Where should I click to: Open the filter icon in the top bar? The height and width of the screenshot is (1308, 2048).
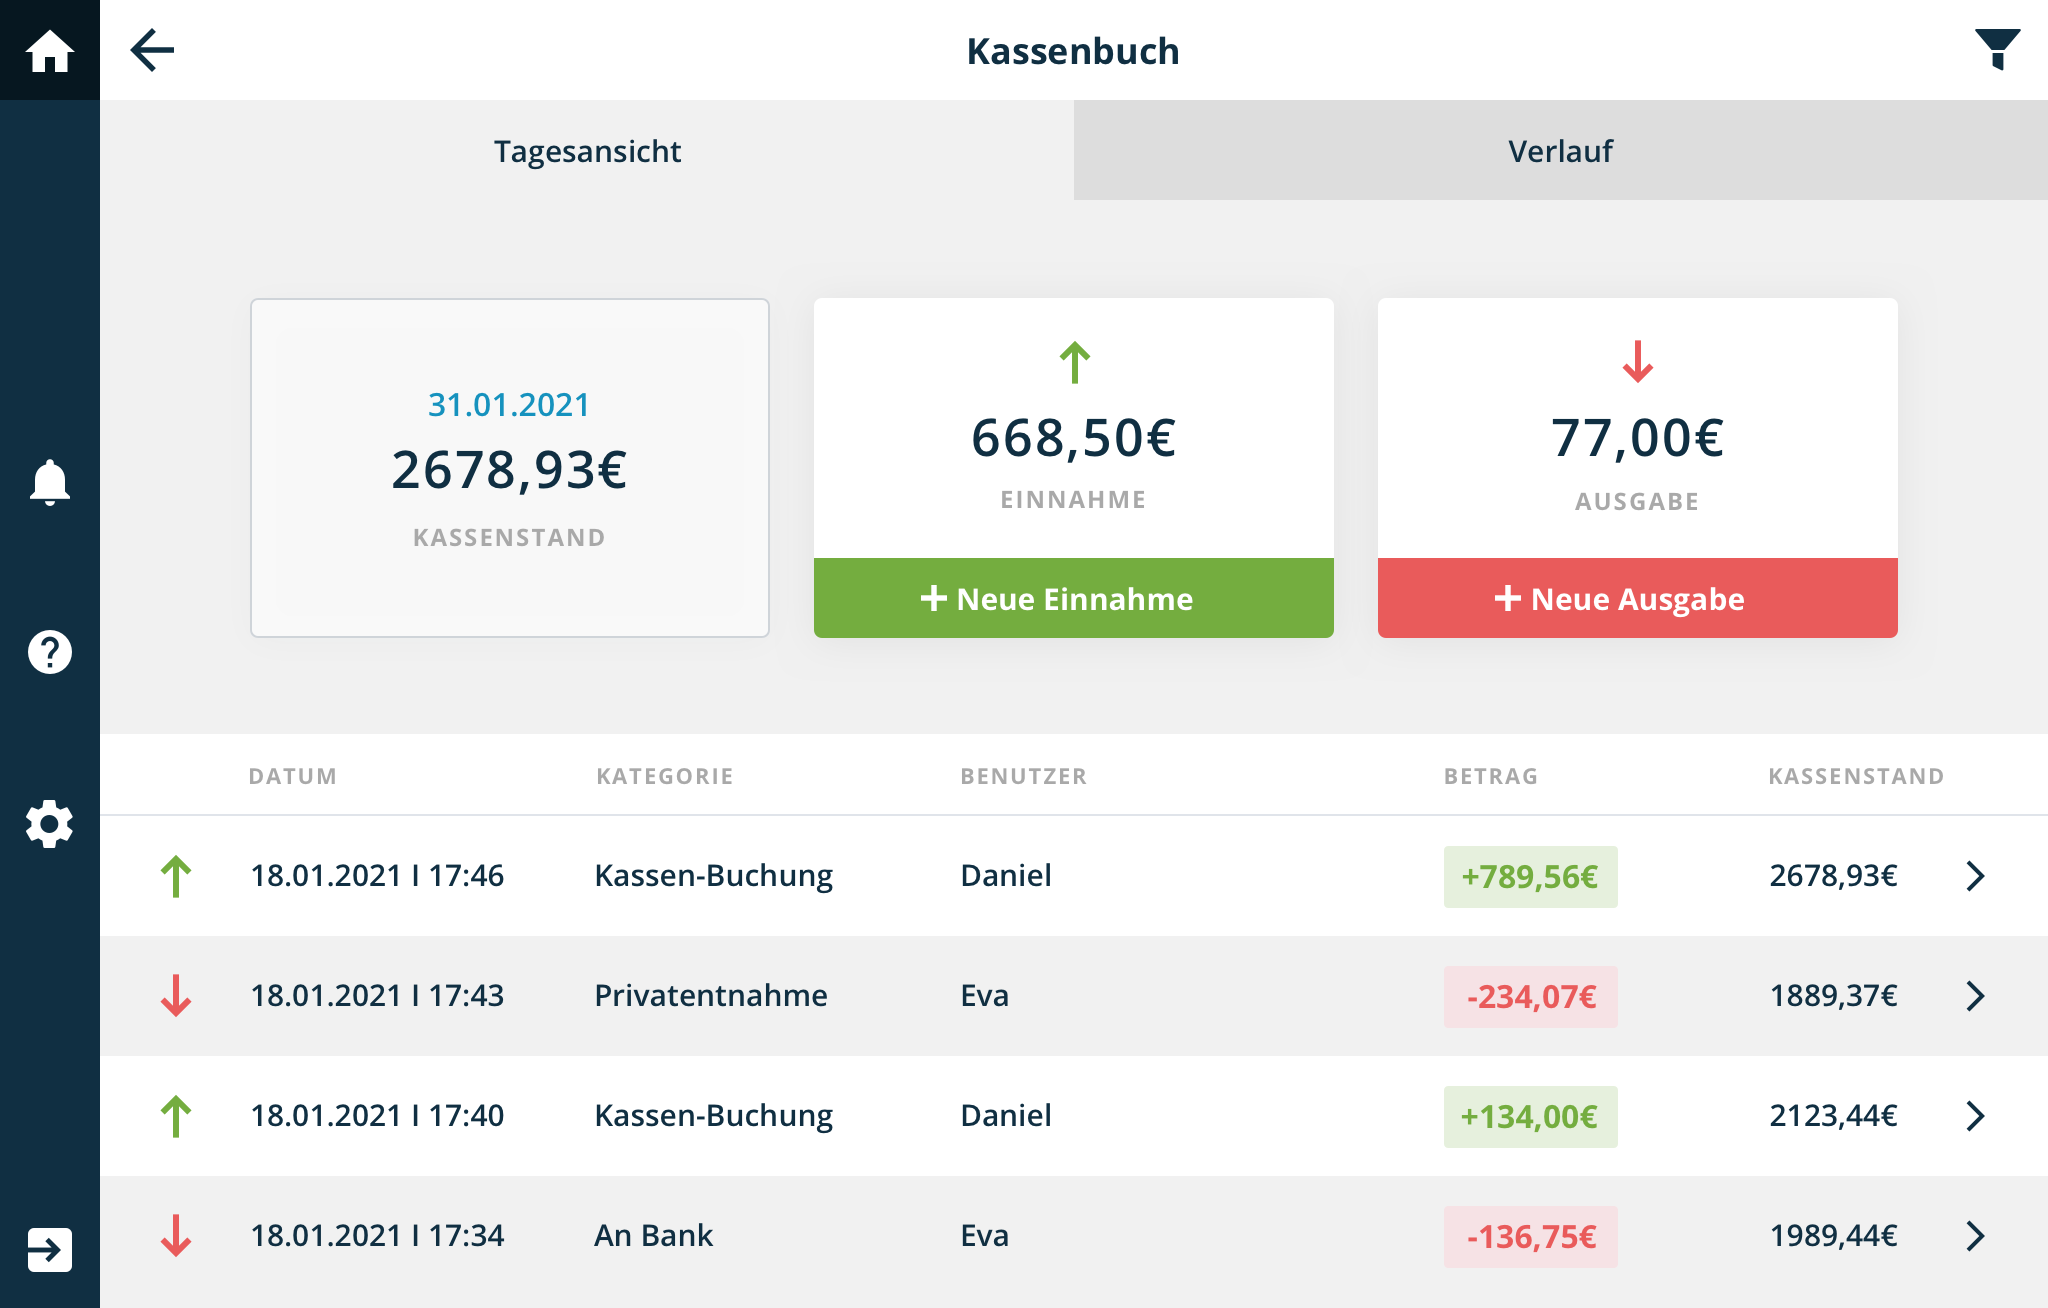(1996, 50)
